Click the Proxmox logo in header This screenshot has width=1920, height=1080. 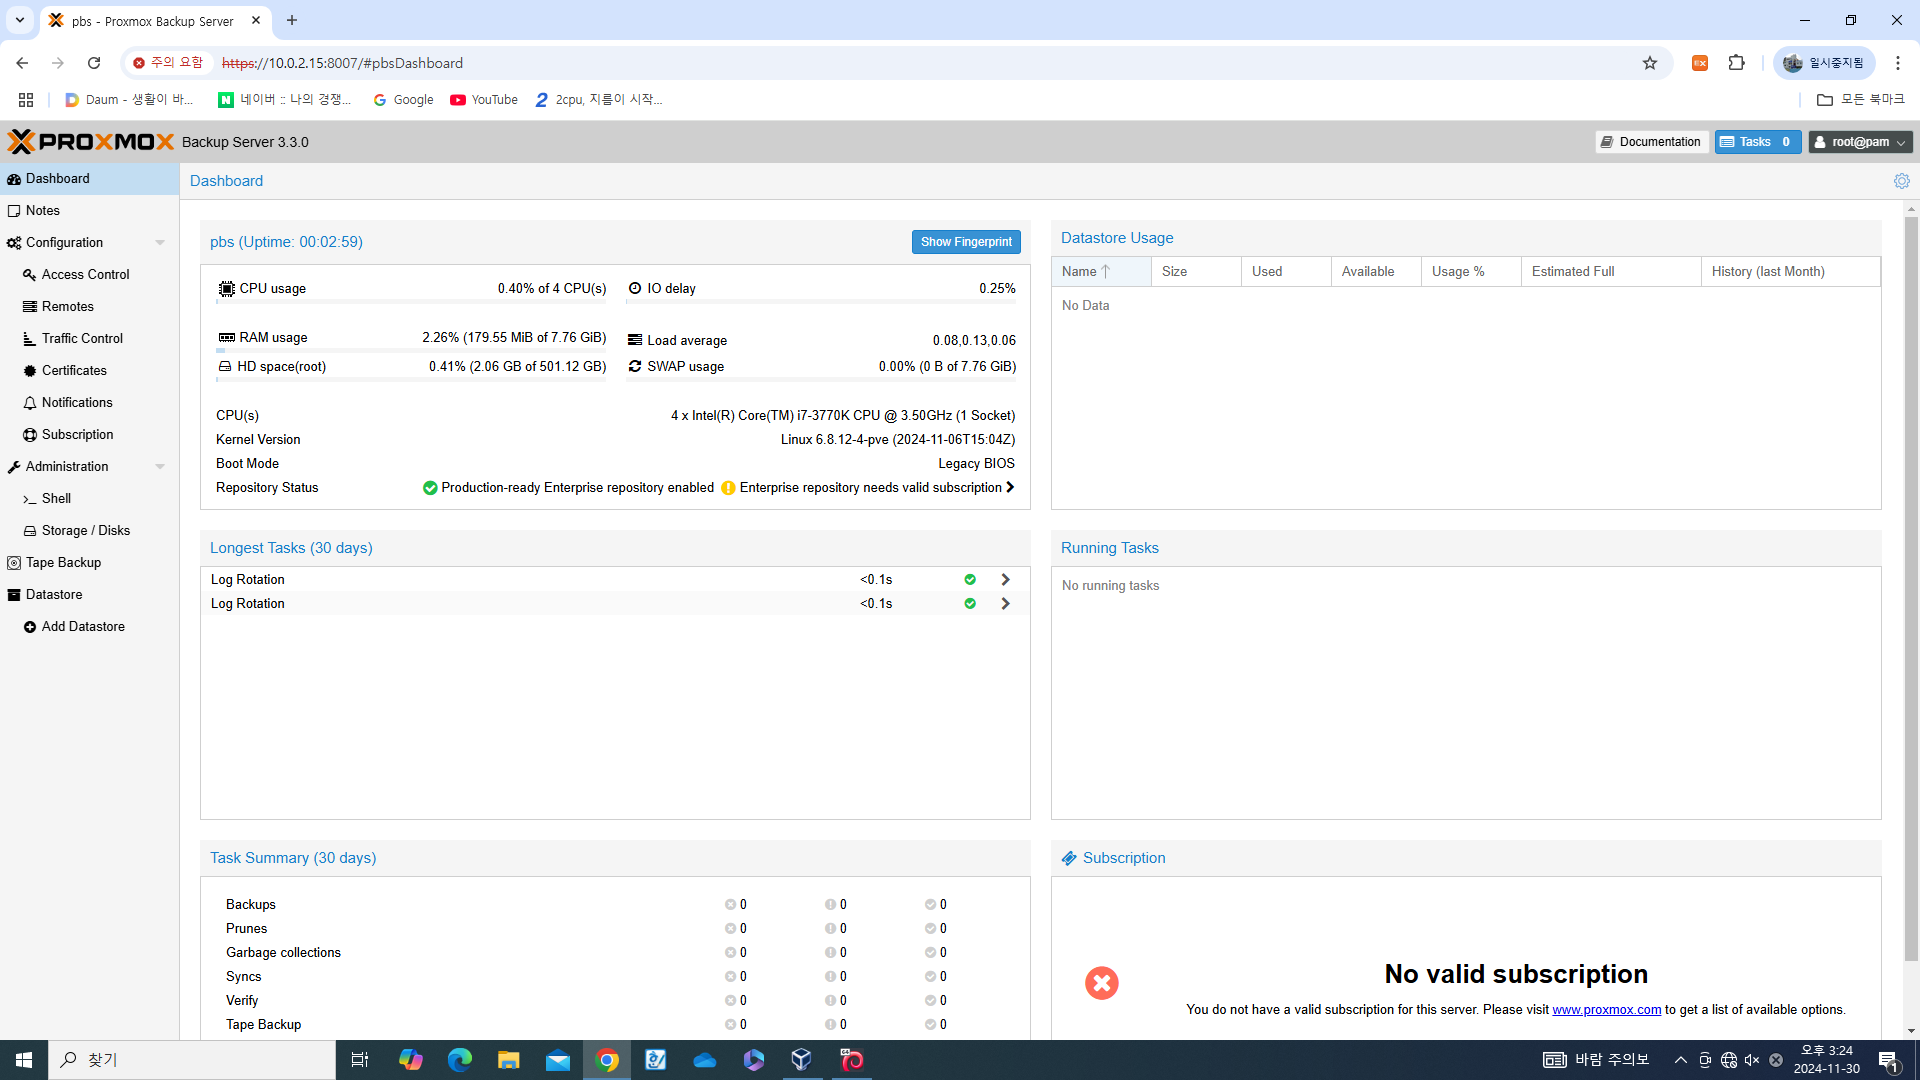(x=91, y=142)
